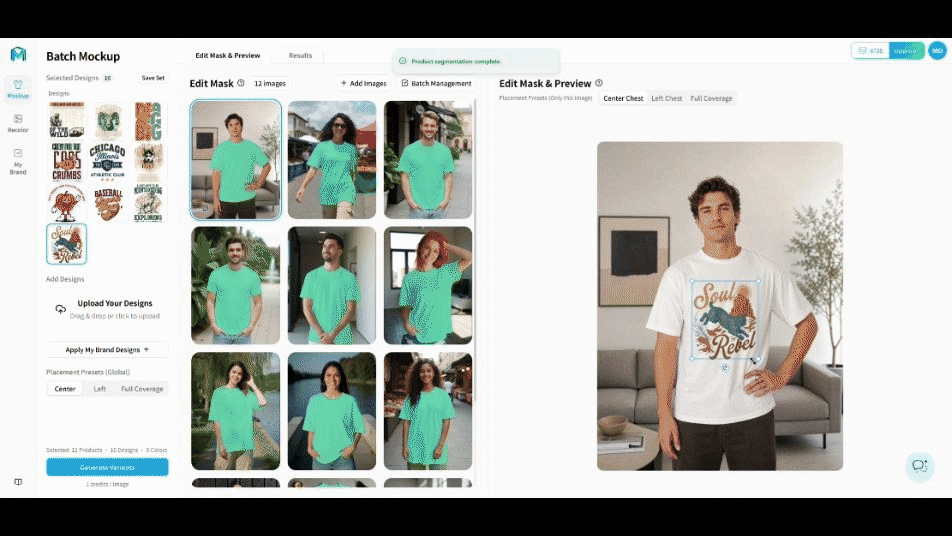Select the husky dog design thumbnail
The width and height of the screenshot is (952, 536).
(149, 161)
